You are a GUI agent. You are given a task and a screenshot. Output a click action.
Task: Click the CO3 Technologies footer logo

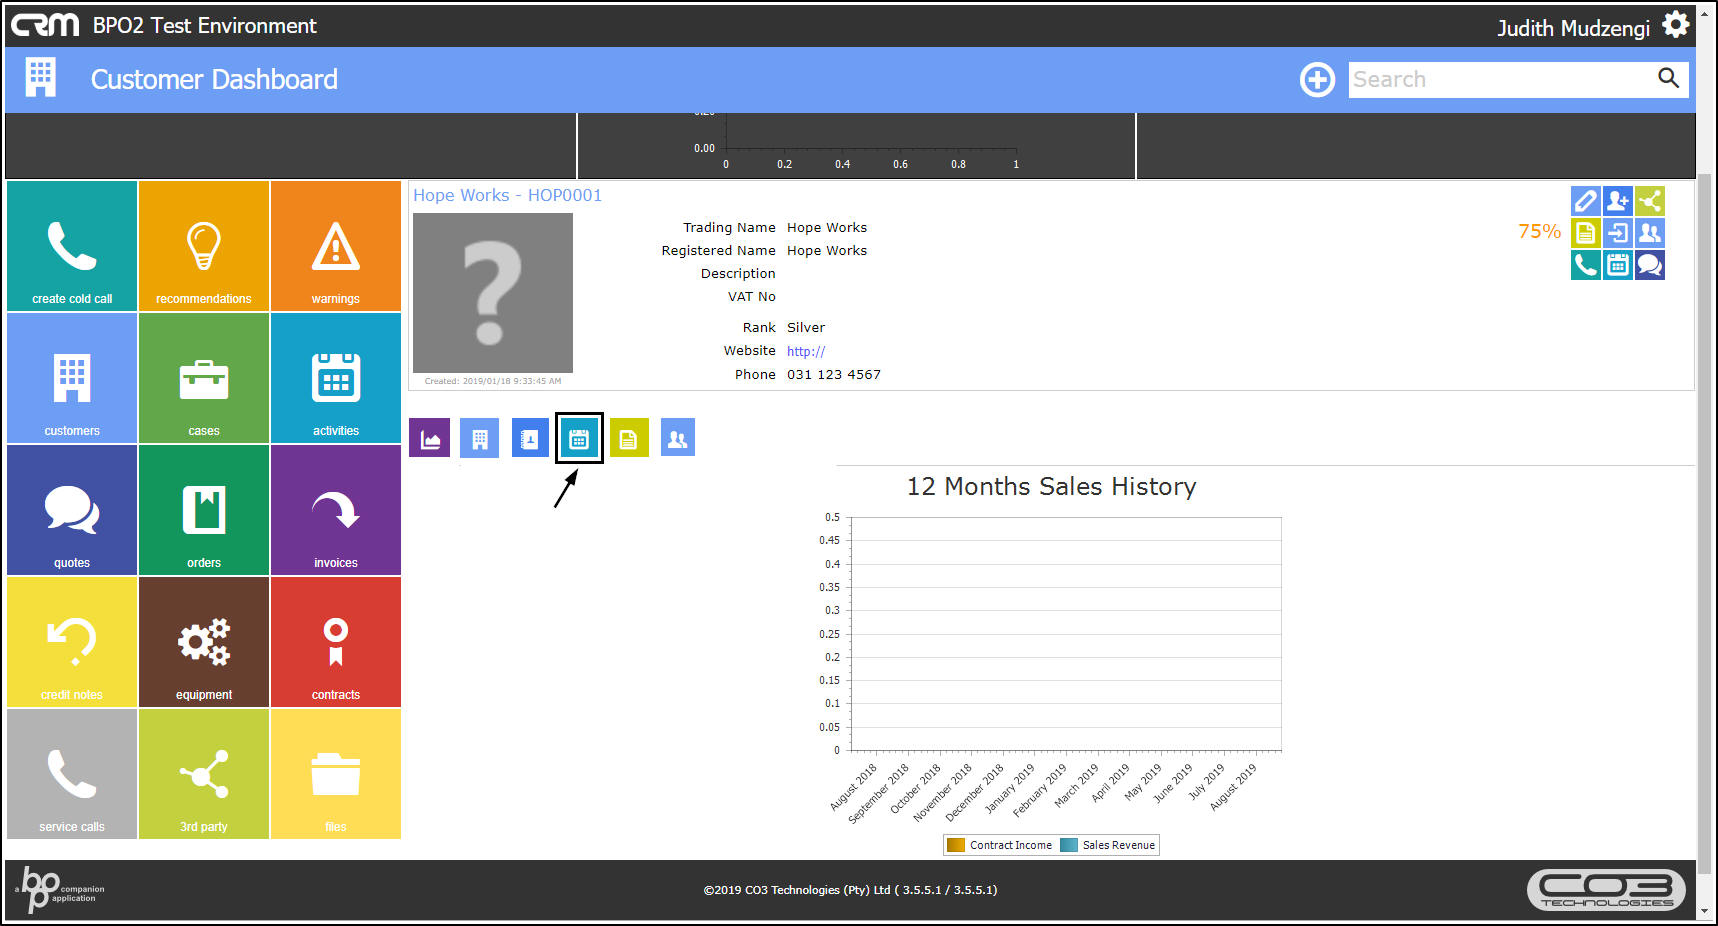1606,889
